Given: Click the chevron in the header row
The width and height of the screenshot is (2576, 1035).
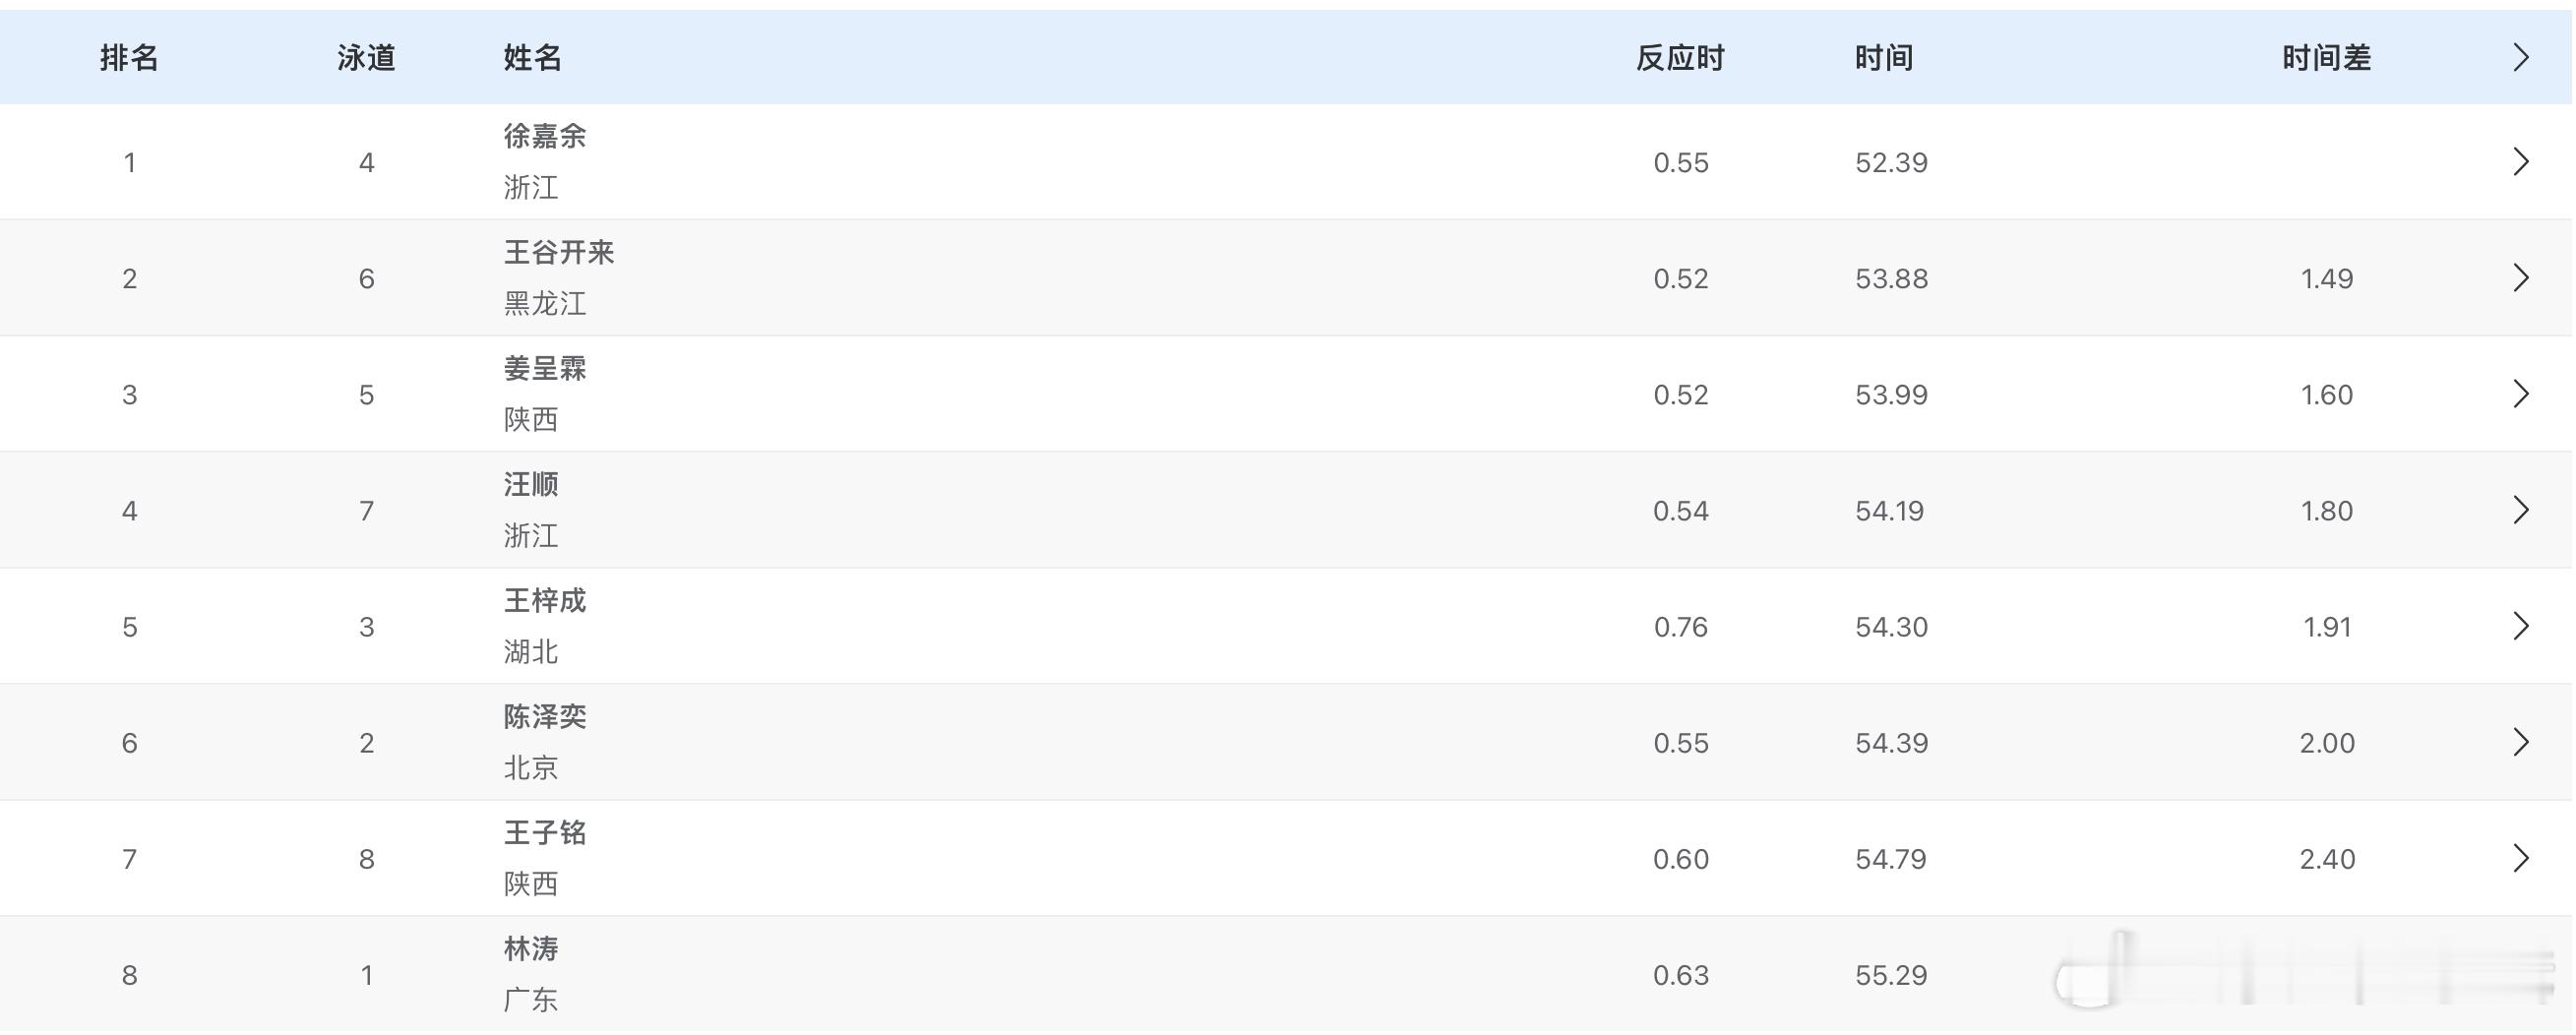Looking at the screenshot, I should (x=2519, y=58).
